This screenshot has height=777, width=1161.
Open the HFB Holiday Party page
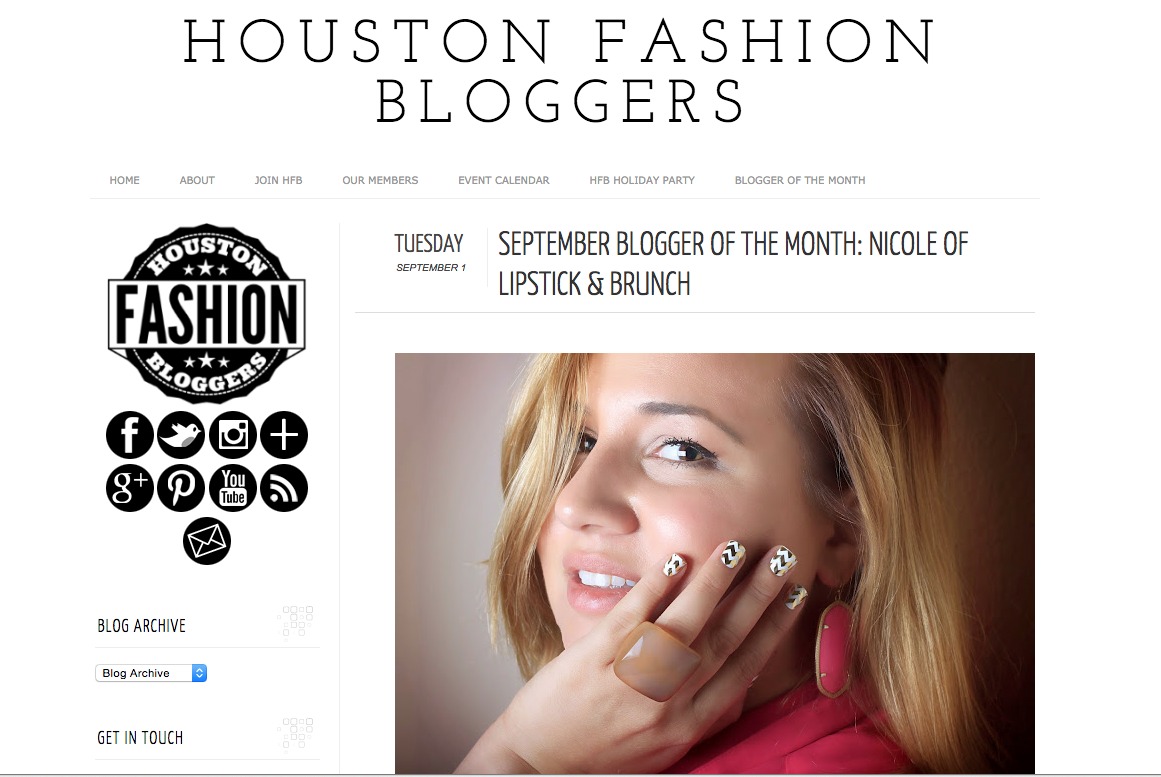tap(642, 180)
